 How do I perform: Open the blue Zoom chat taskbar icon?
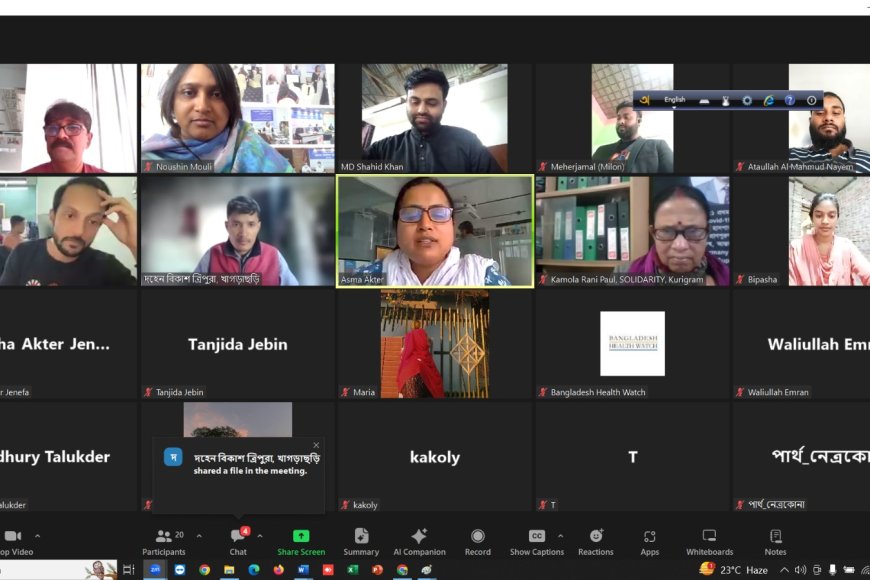pyautogui.click(x=180, y=569)
